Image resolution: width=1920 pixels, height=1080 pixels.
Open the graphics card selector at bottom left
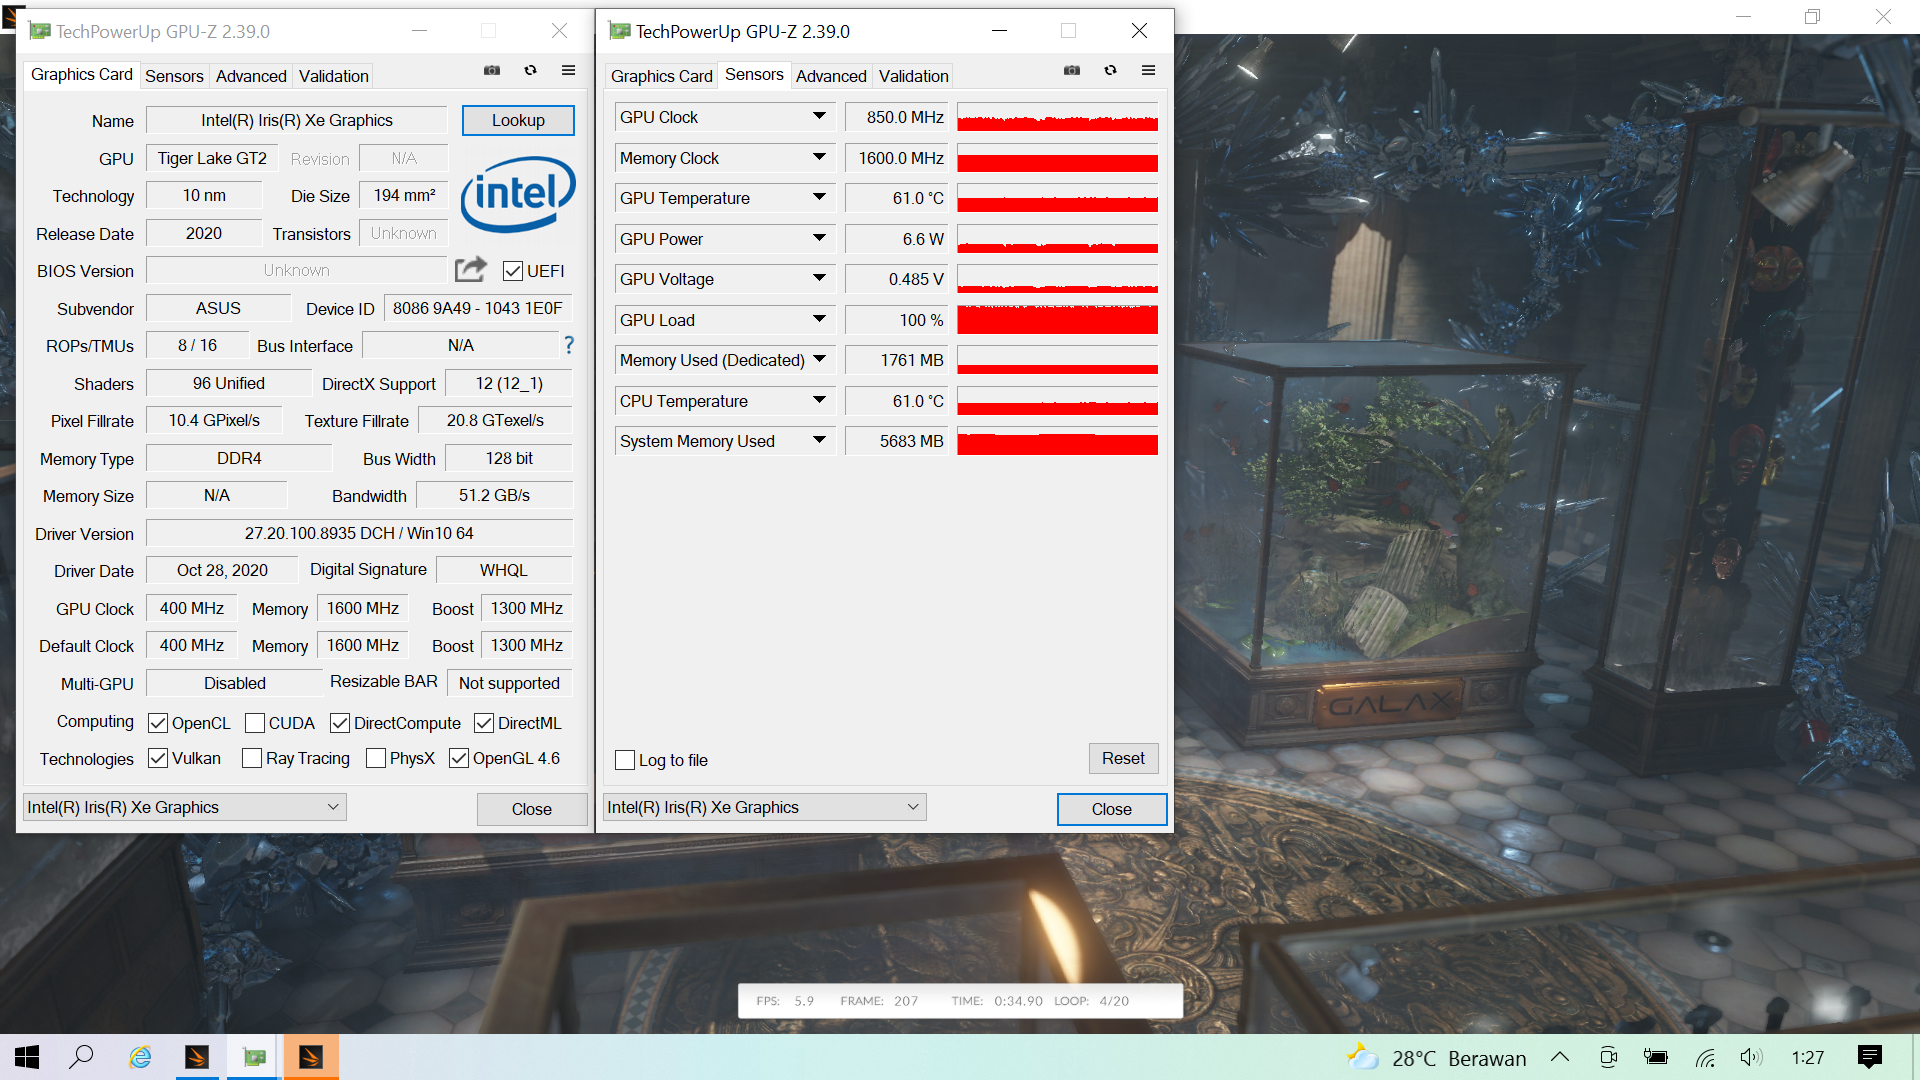(184, 807)
